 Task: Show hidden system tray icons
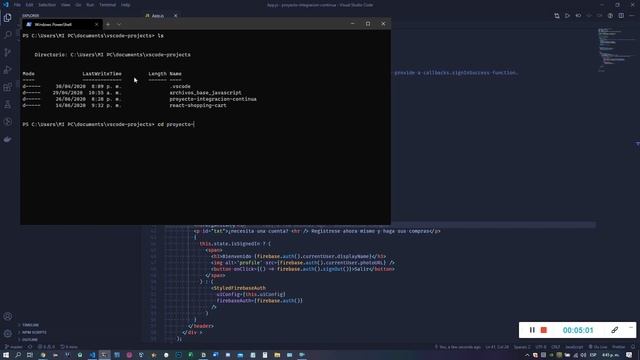[x=527, y=355]
